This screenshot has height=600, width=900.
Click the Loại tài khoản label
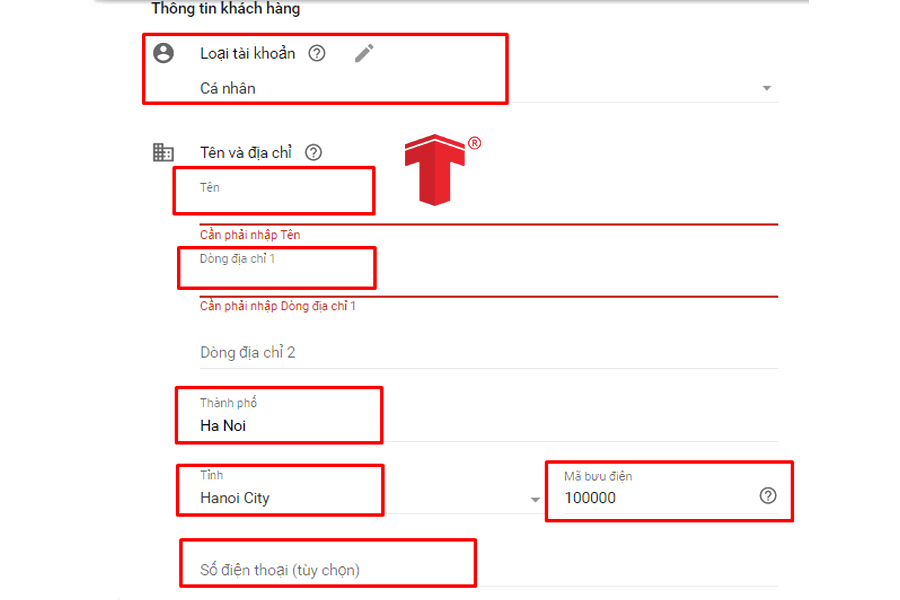247,53
